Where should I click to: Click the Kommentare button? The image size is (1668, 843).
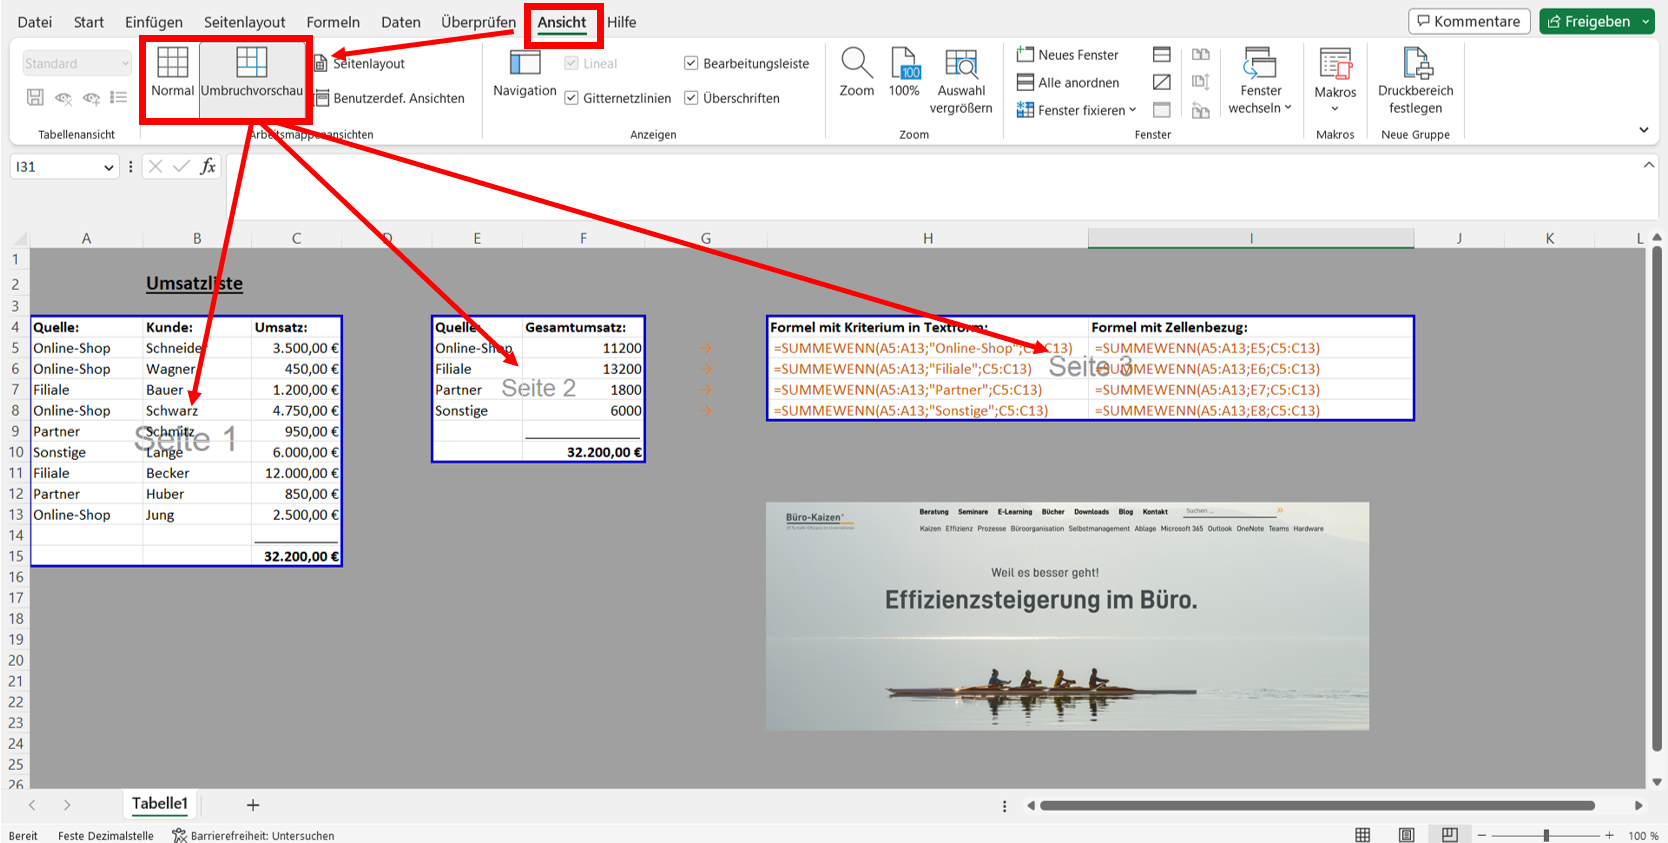pos(1469,21)
